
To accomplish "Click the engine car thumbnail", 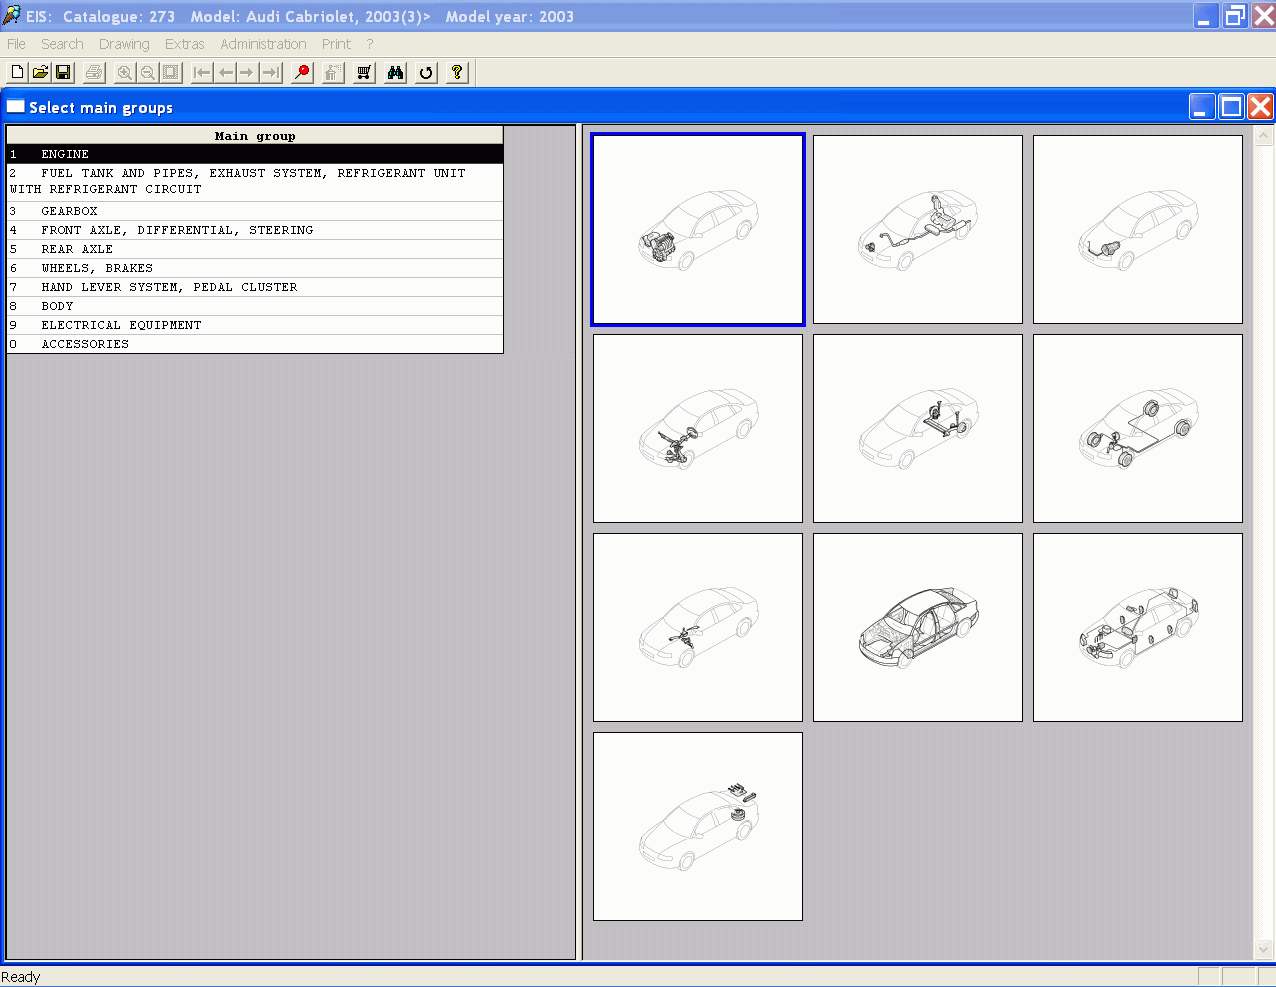I will tap(698, 230).
